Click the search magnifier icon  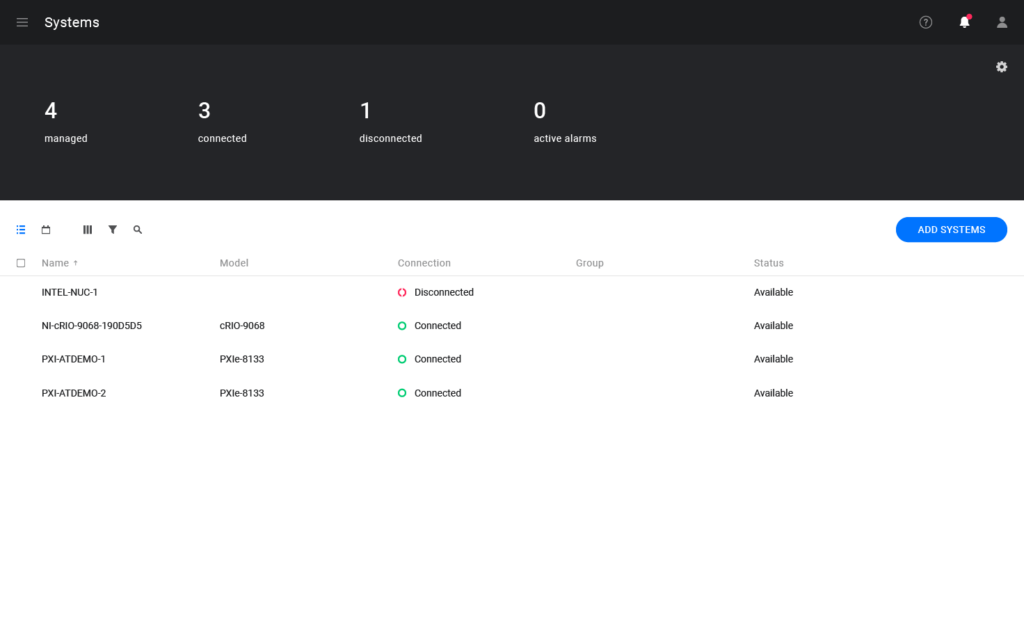click(137, 229)
